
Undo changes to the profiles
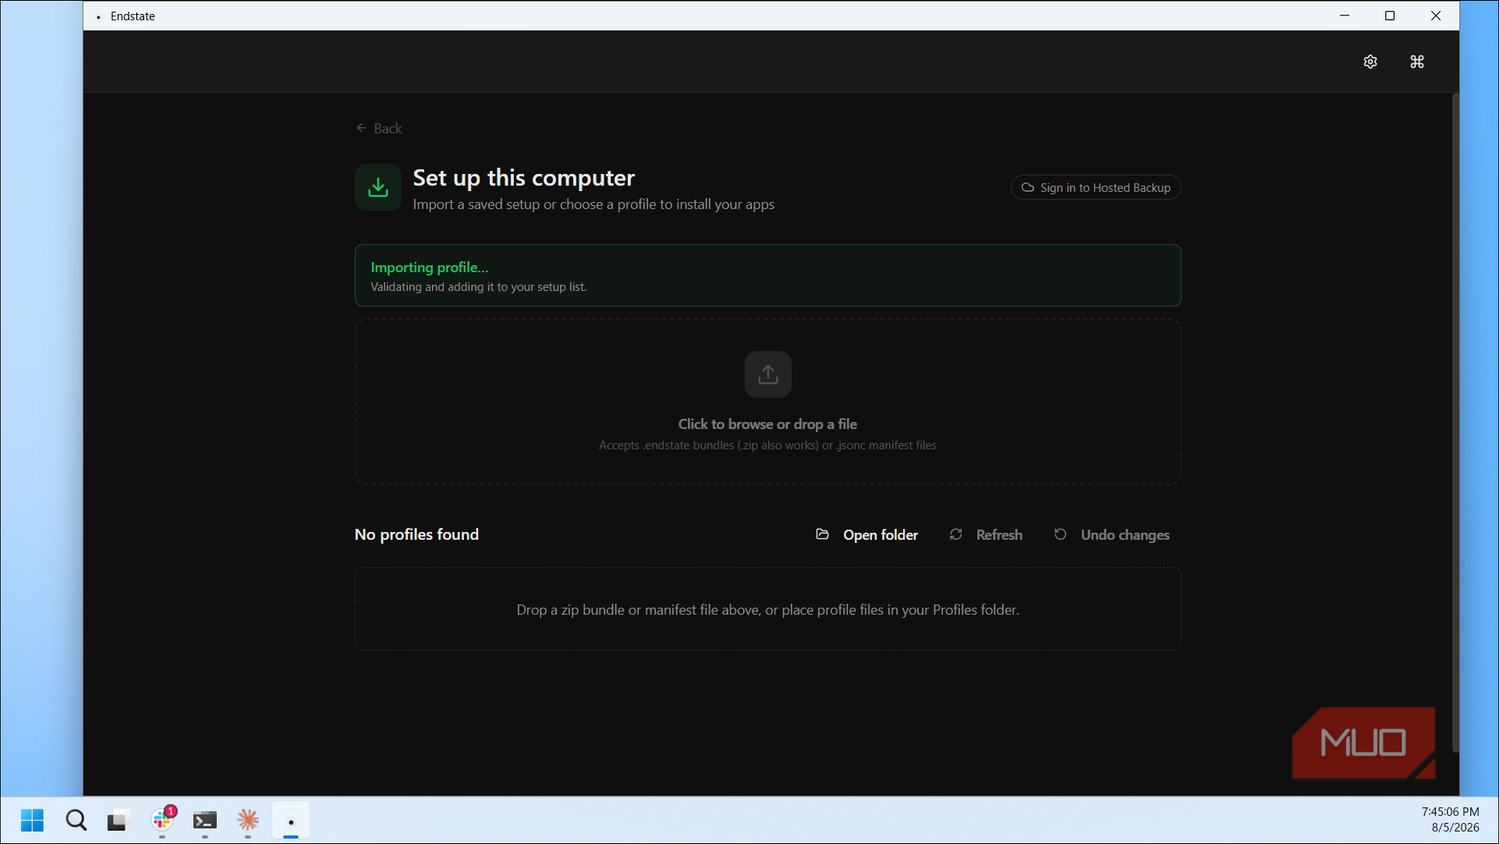pyautogui.click(x=1112, y=535)
